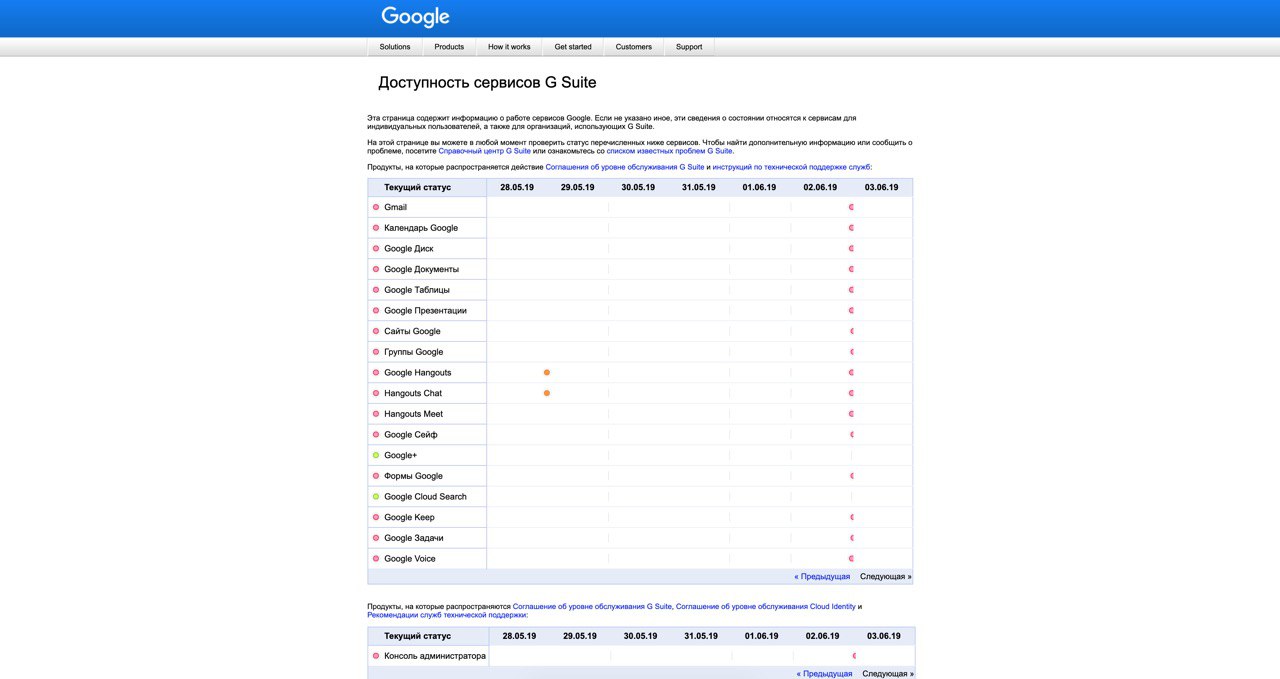1280x679 pixels.
Task: Click status dot beside Консоль администратора
Action: tap(376, 656)
